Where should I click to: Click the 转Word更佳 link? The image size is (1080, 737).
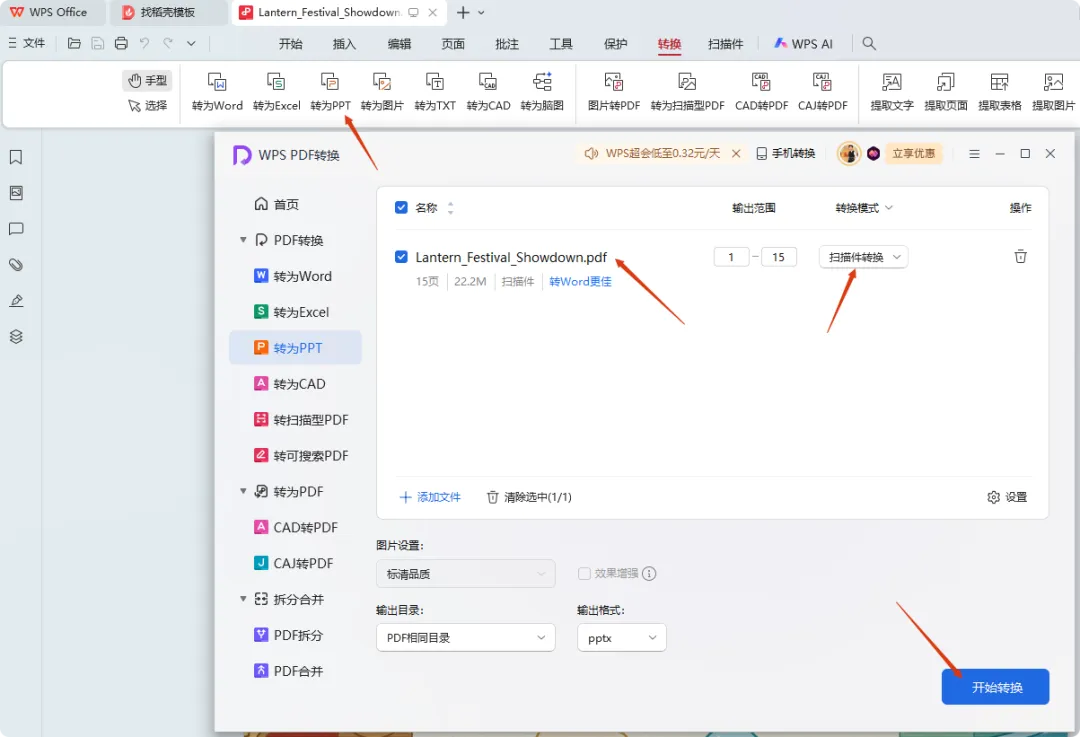coord(580,281)
